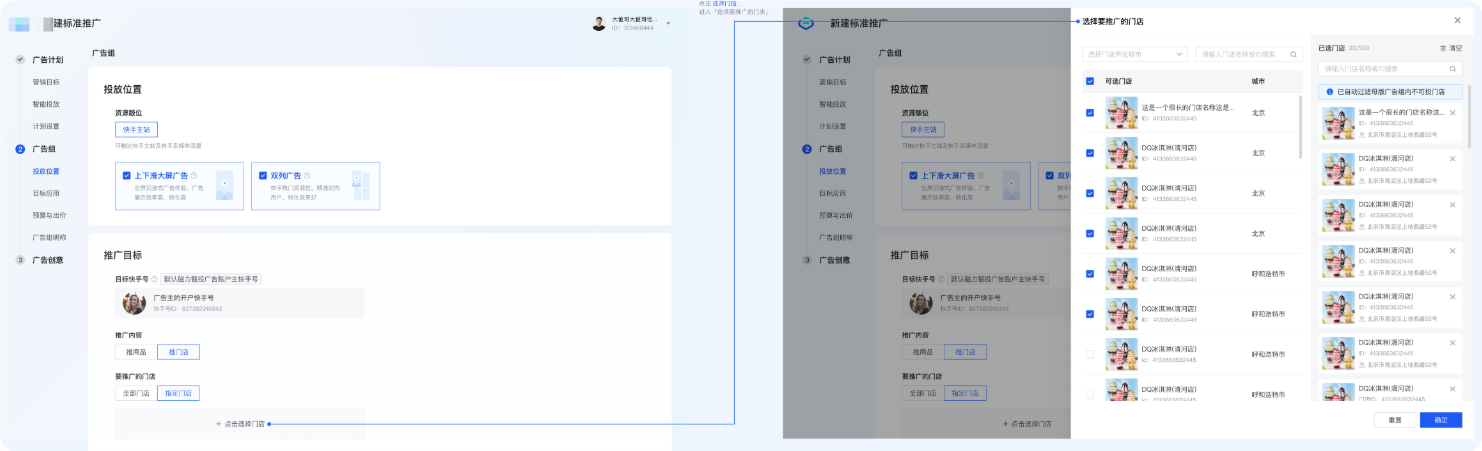Click the 广告计划 completed-step checkmark icon, left window
Image resolution: width=1482 pixels, height=451 pixels.
coord(20,59)
